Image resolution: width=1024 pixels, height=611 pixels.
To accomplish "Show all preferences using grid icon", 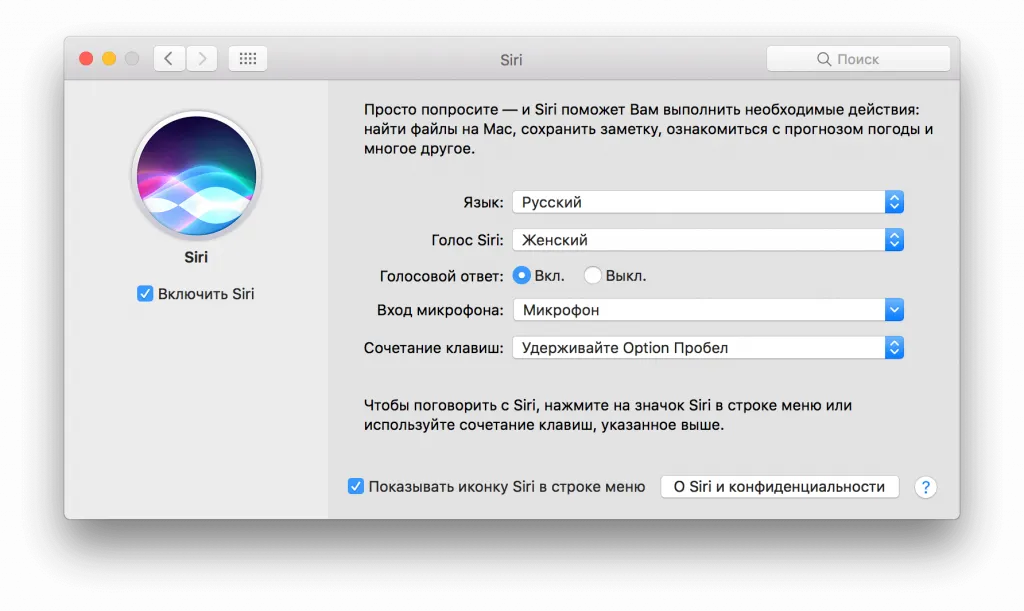I will pos(248,59).
